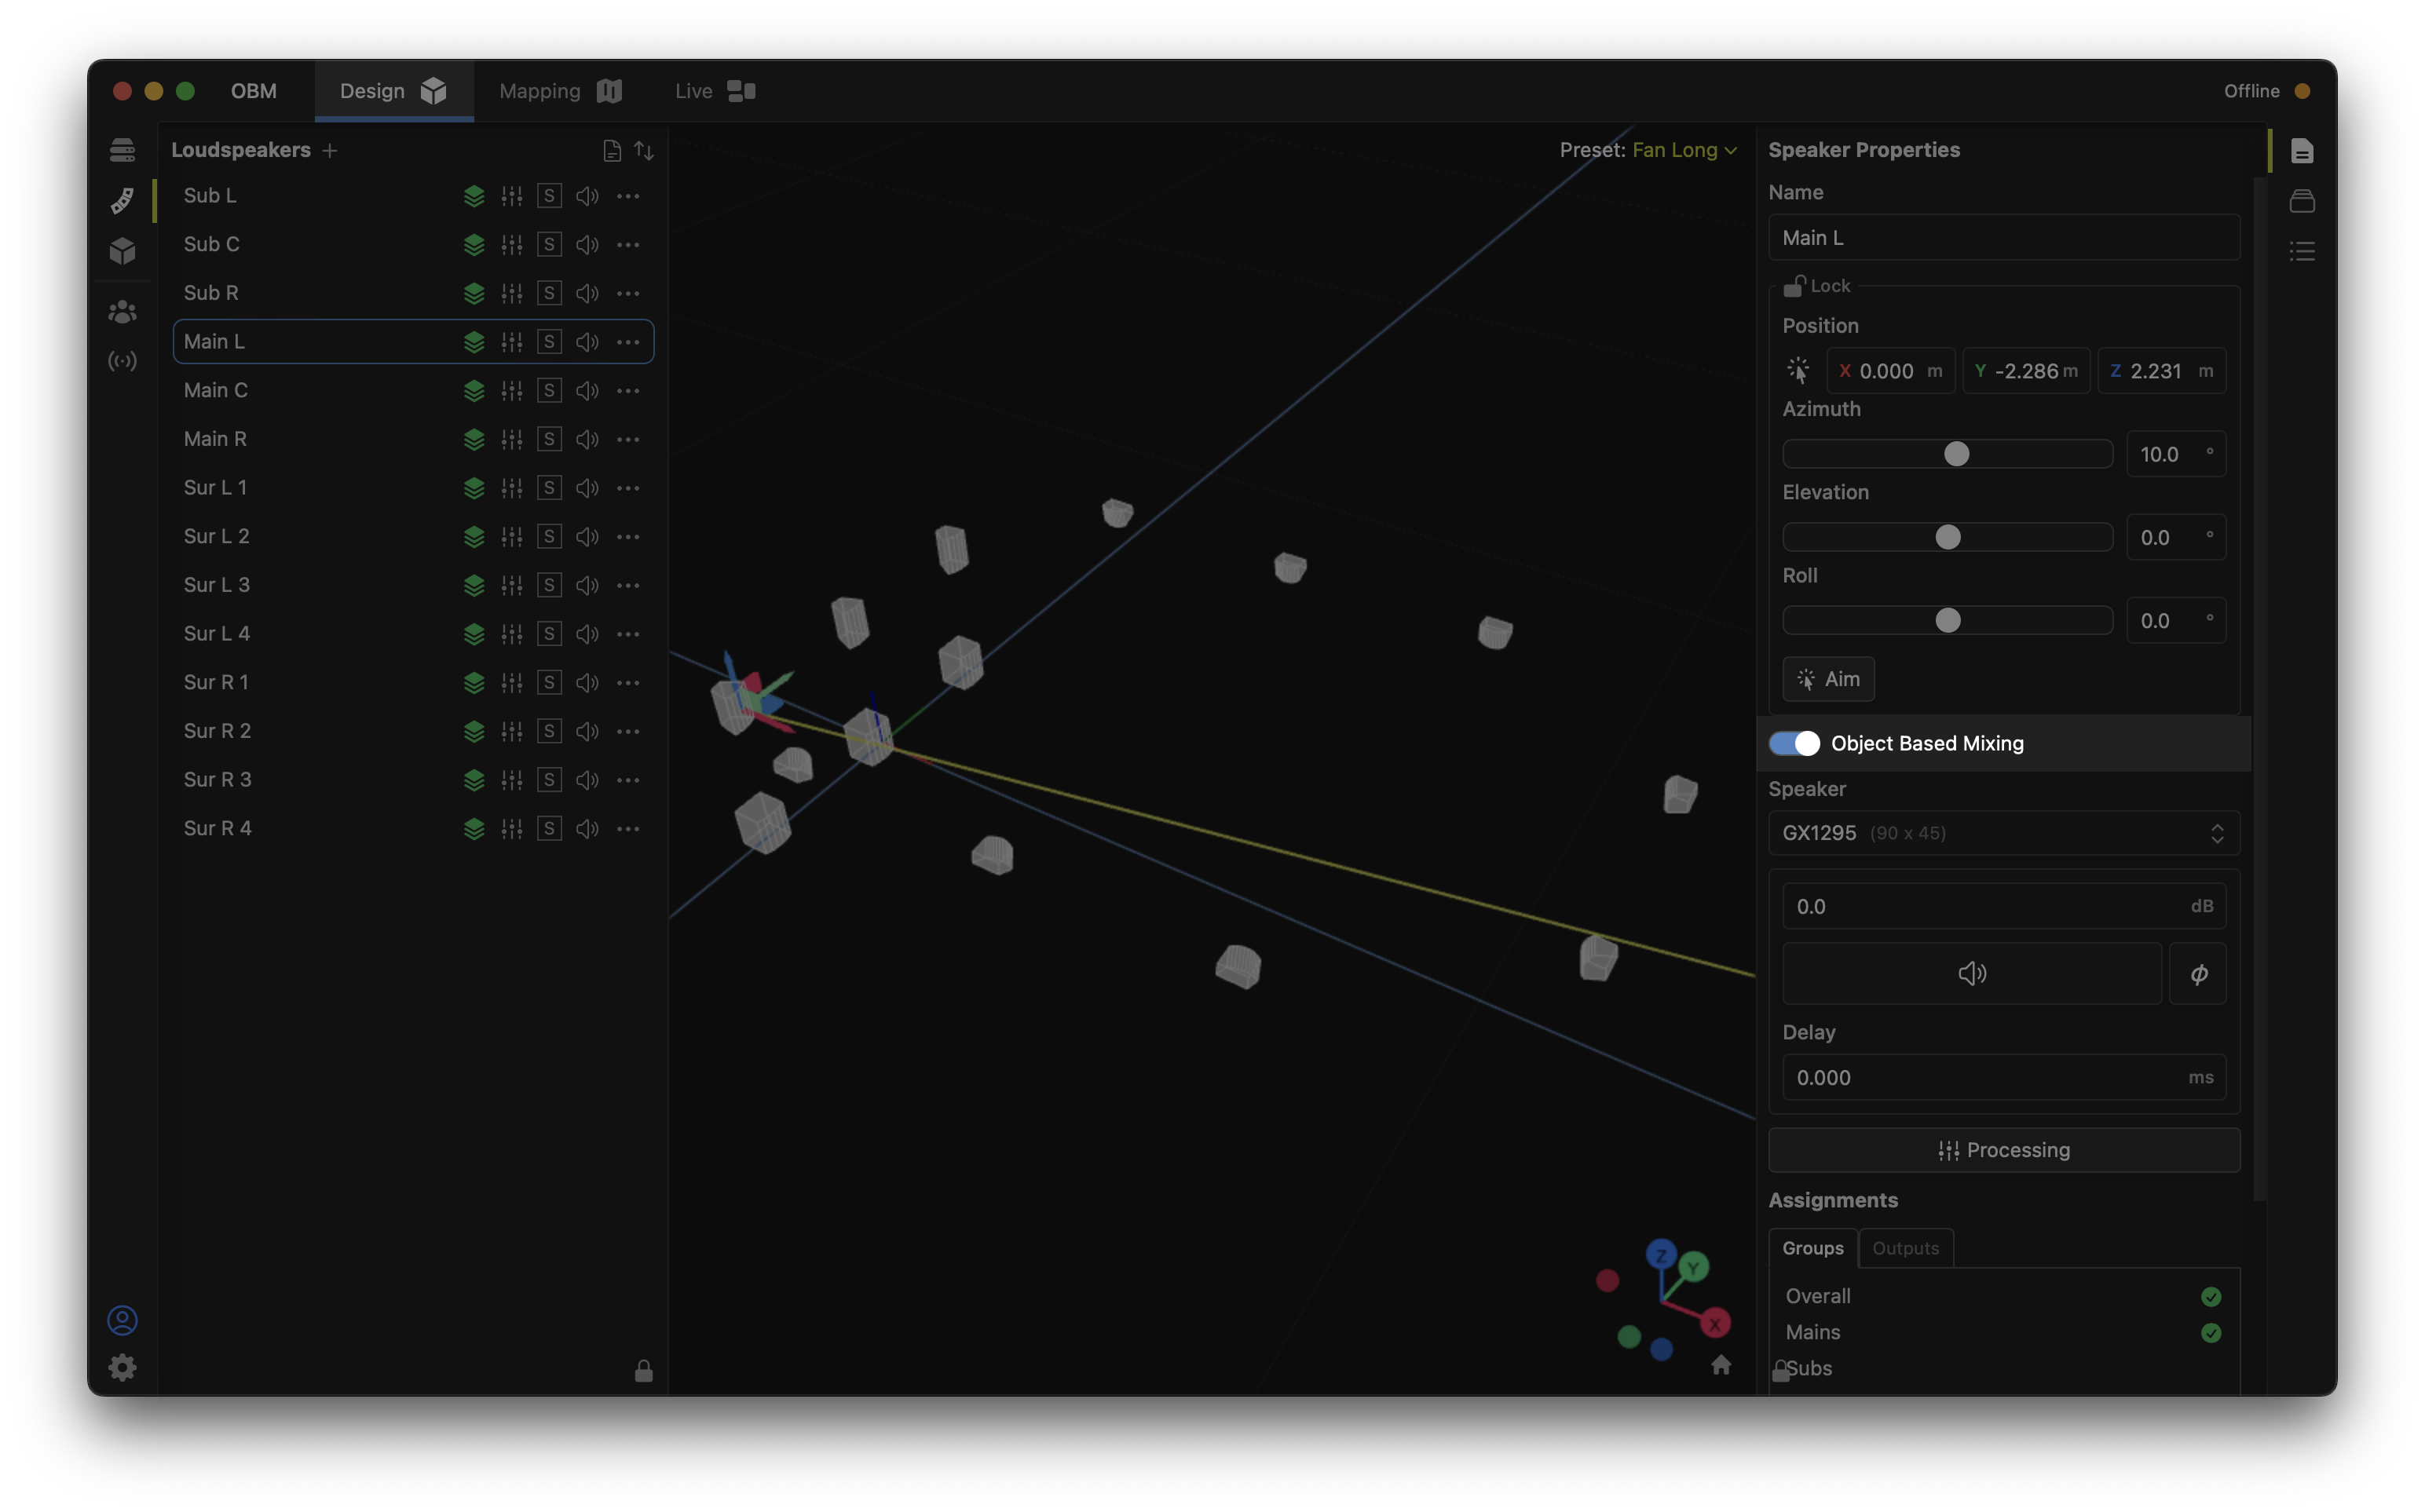Select the 3D cube icon in left sidebar
The width and height of the screenshot is (2425, 1512).
[122, 250]
